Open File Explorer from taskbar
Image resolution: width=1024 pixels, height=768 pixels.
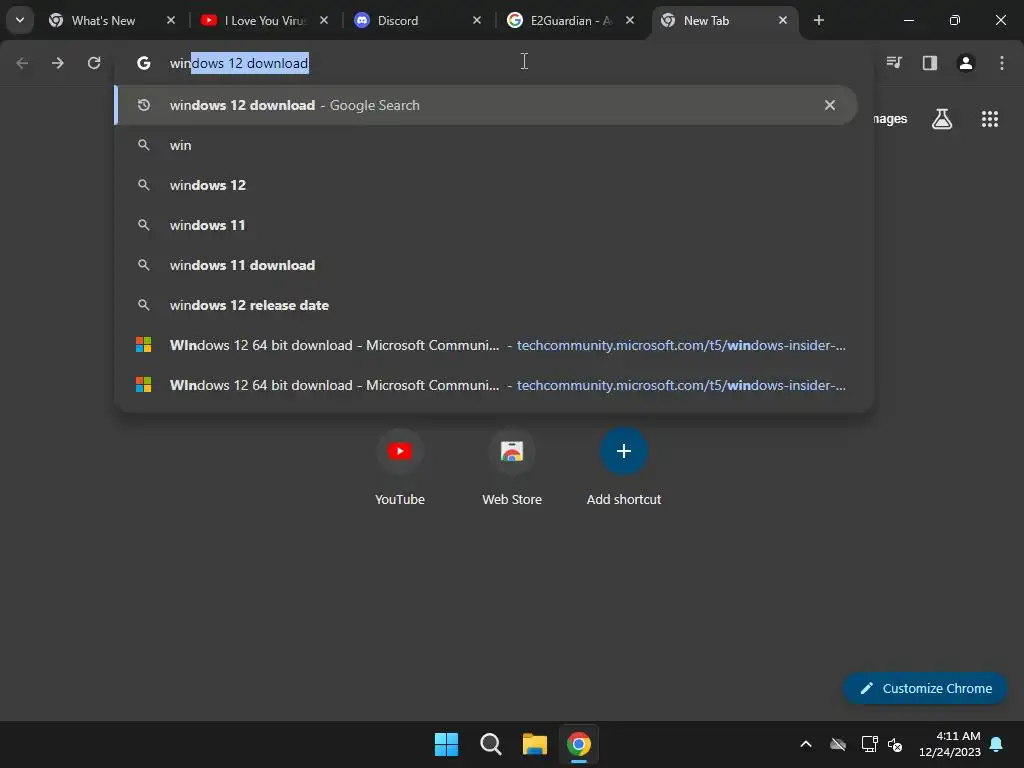point(535,744)
